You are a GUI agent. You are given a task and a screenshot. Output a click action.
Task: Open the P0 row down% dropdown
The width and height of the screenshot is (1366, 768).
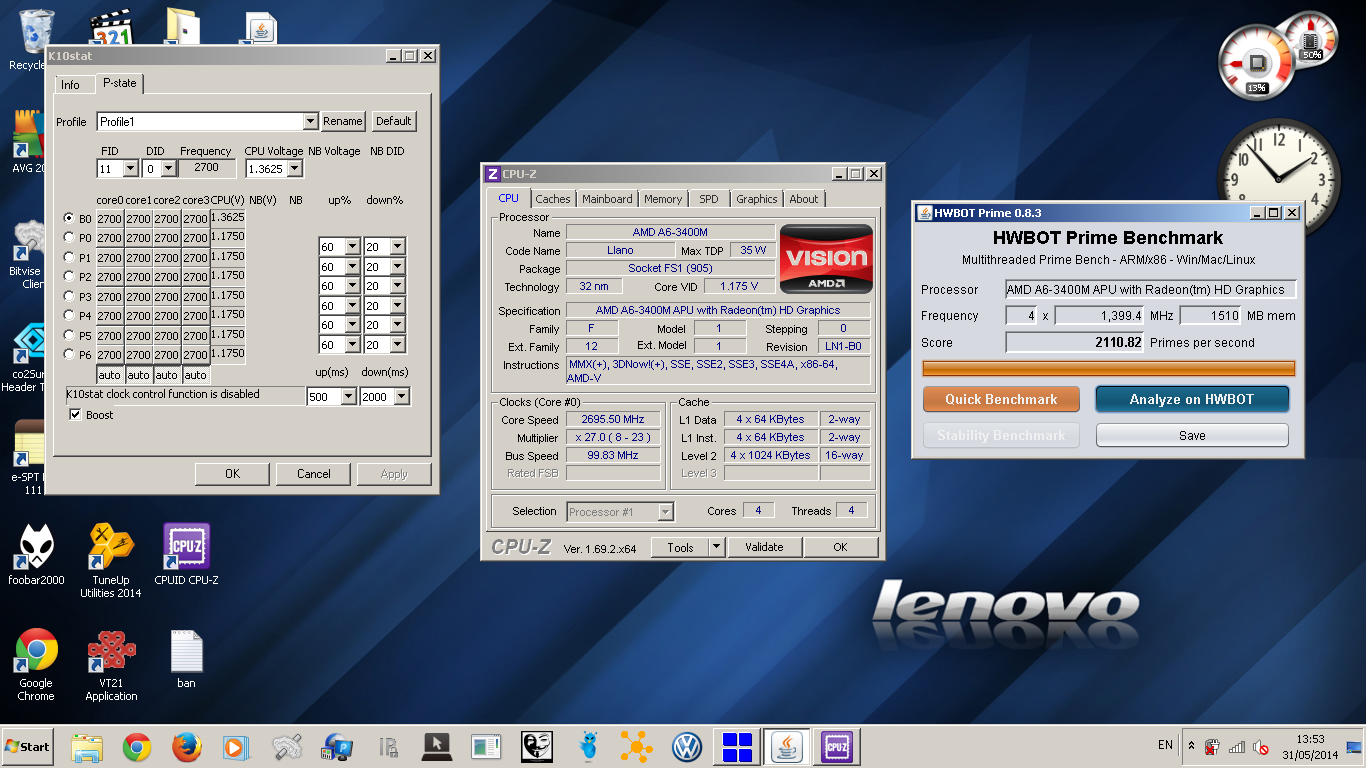398,247
